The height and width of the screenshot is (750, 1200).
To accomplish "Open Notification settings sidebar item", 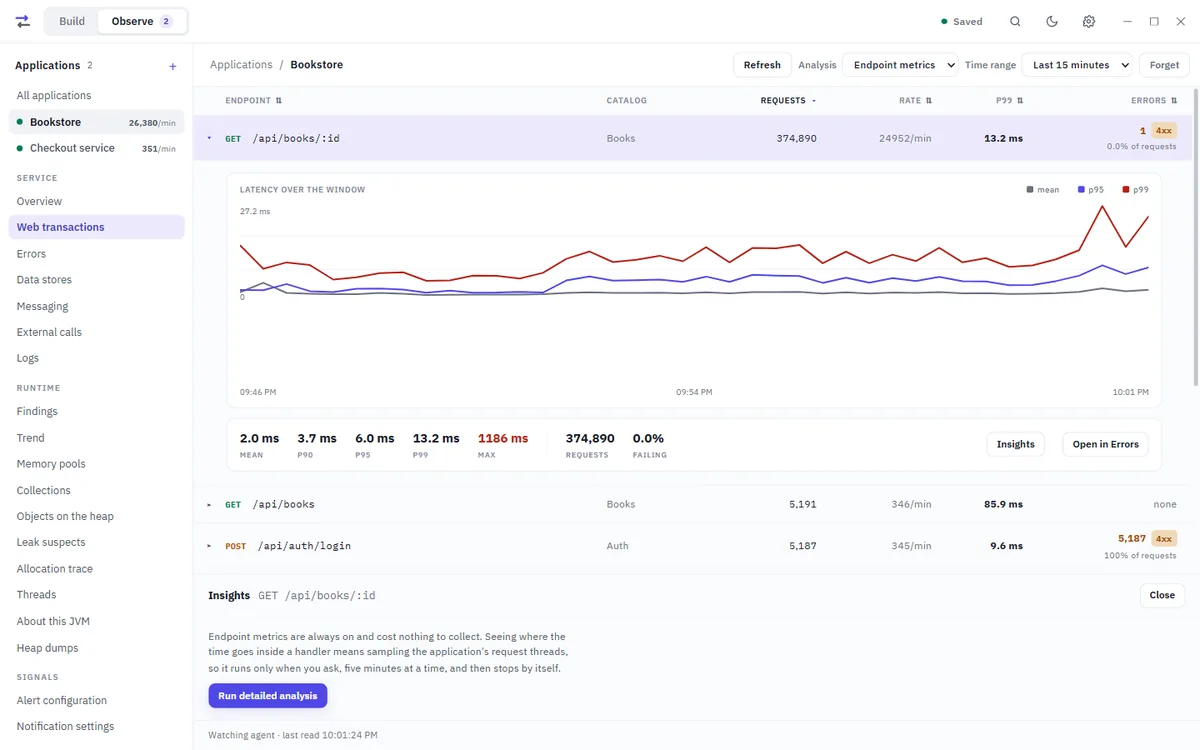I will [x=96, y=726].
